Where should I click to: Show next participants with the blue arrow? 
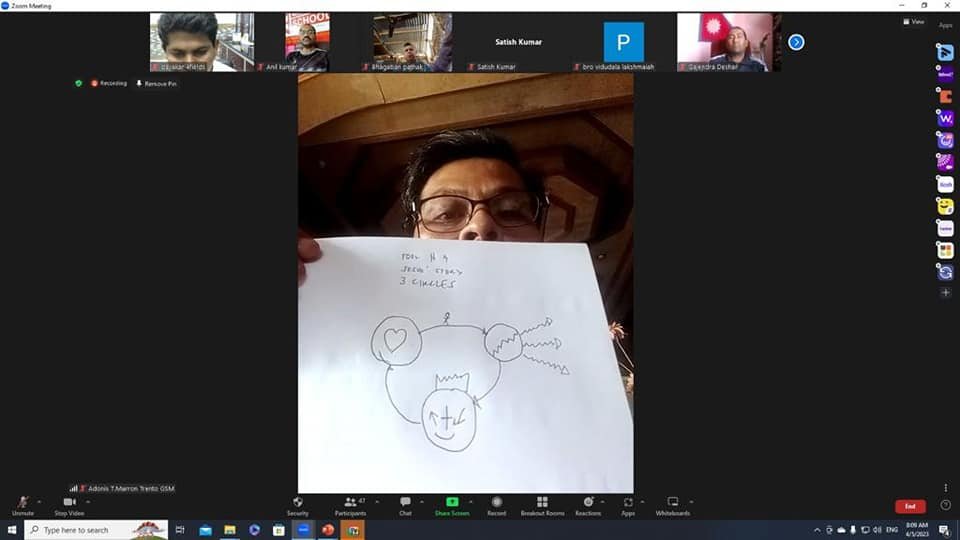pos(796,42)
